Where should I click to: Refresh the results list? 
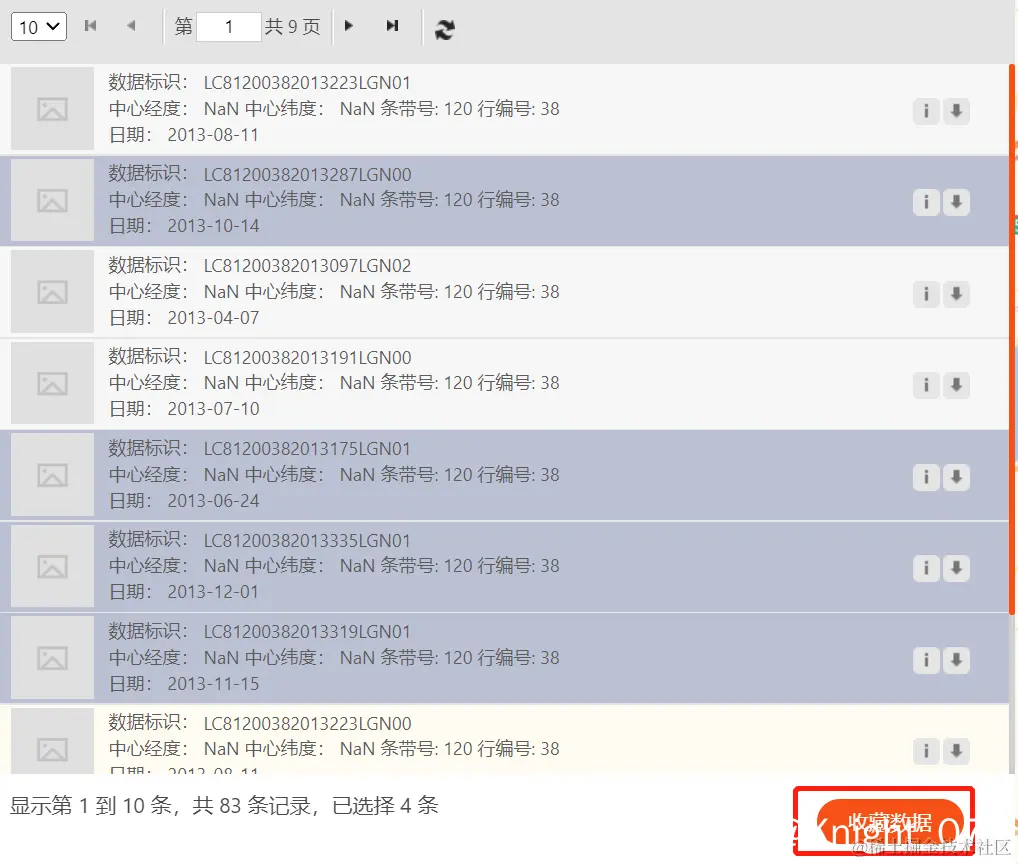[x=445, y=29]
